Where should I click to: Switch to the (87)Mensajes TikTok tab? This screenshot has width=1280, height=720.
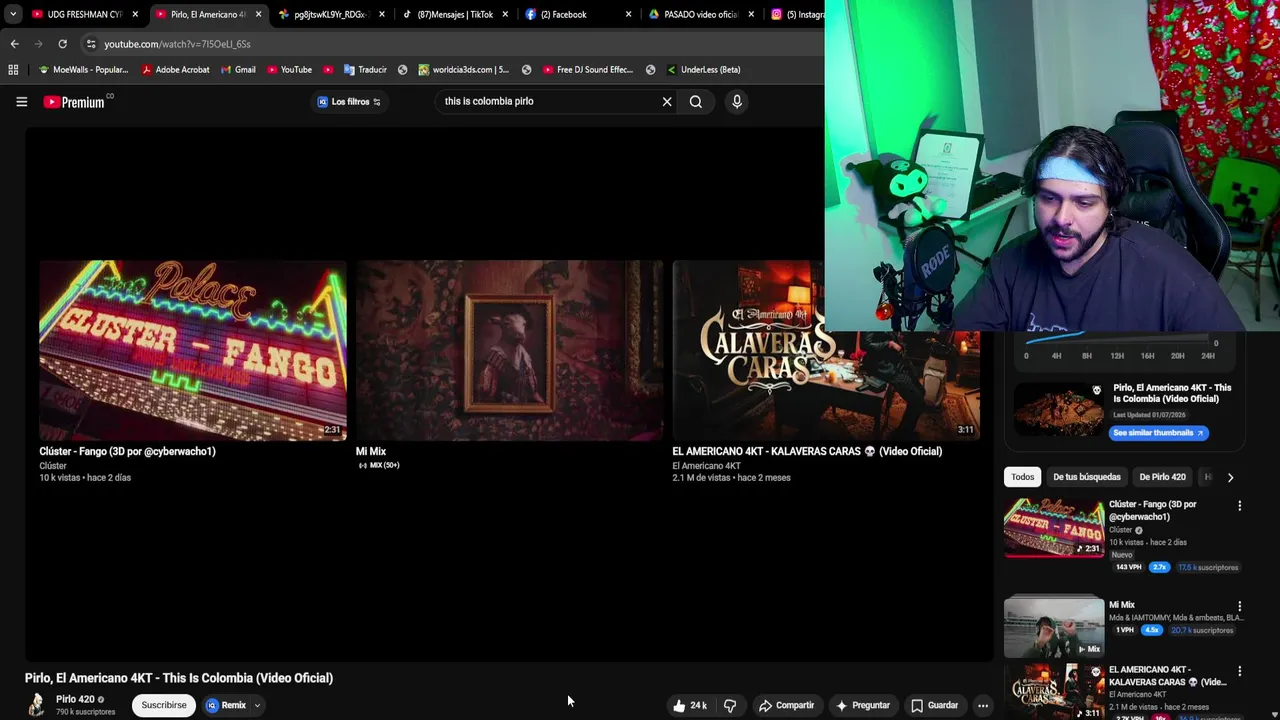pos(453,14)
